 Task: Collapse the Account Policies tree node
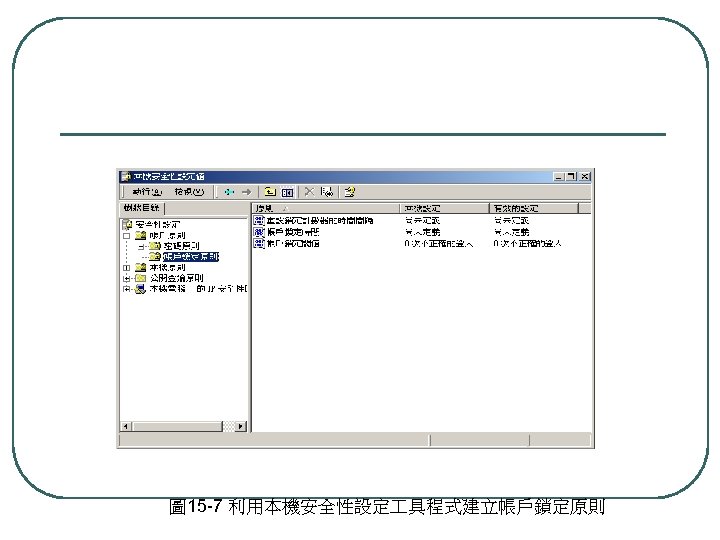pyautogui.click(x=127, y=236)
